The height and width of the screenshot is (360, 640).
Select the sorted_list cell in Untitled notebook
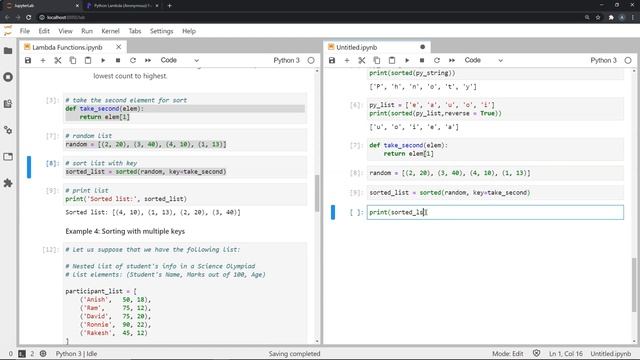tap(495, 193)
